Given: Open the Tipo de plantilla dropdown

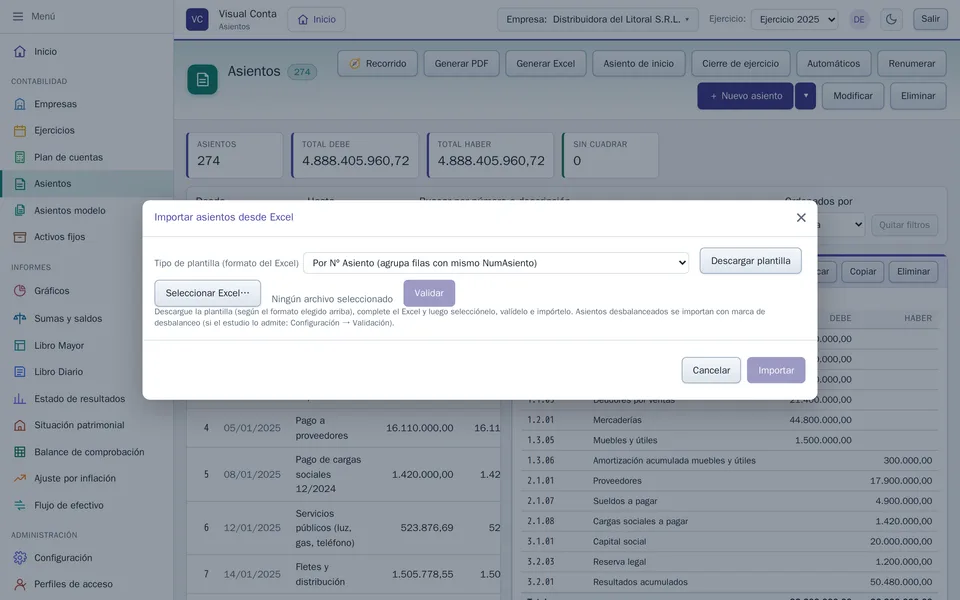Looking at the screenshot, I should point(496,263).
